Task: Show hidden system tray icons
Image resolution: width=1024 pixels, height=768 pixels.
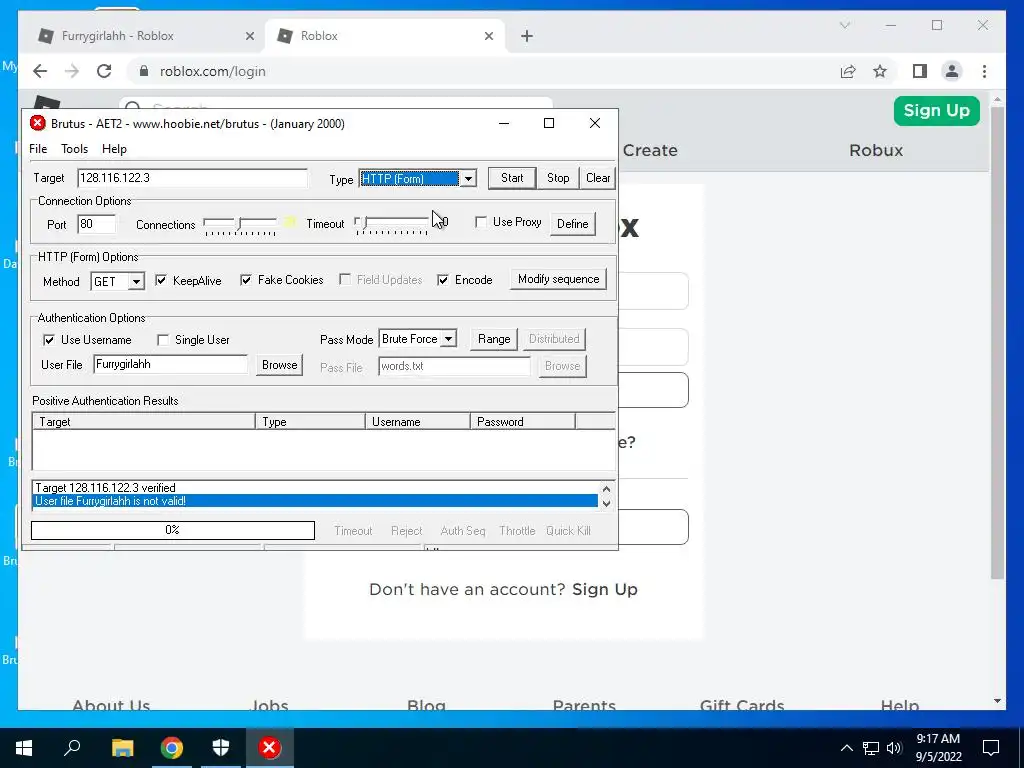Action: [x=846, y=748]
